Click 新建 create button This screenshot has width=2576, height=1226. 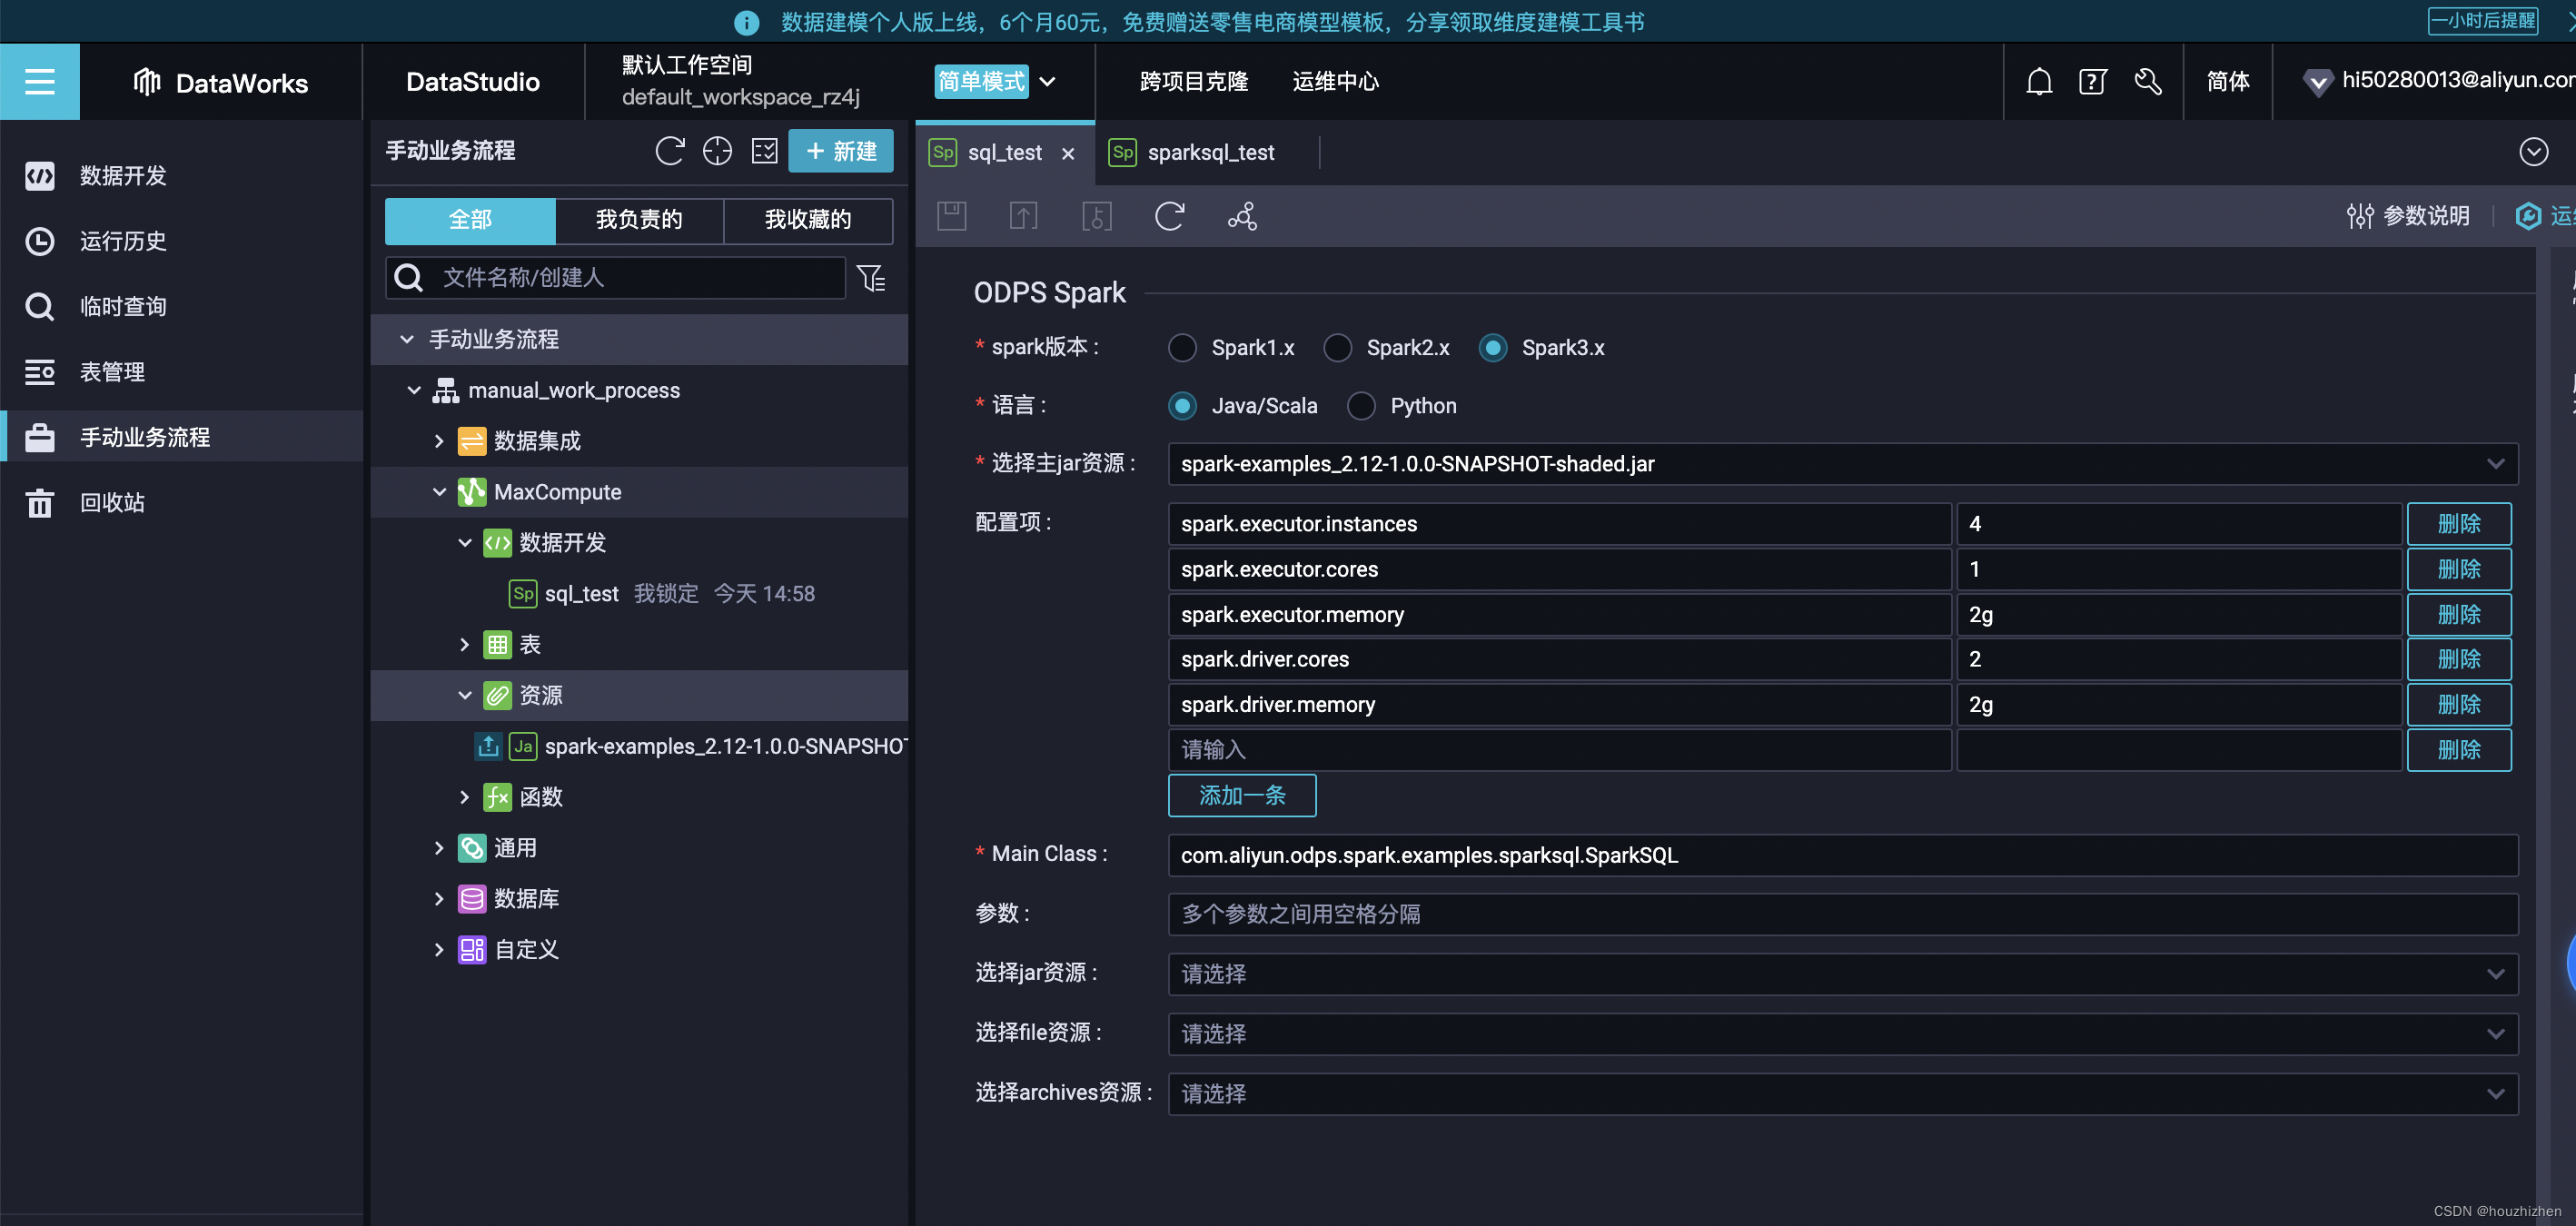click(x=840, y=151)
